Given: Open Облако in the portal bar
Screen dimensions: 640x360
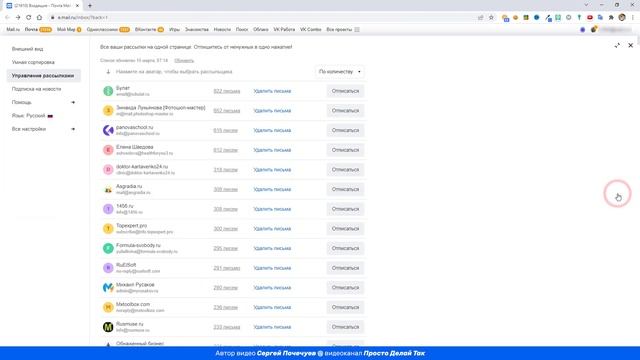Looking at the screenshot, I should [x=260, y=29].
